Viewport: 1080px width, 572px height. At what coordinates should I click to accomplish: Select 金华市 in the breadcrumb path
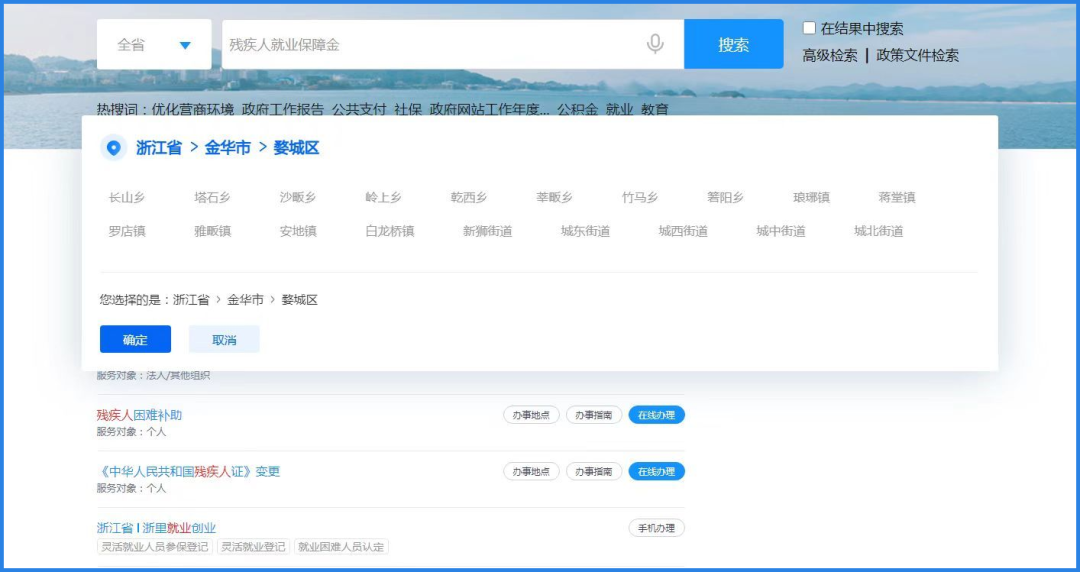(x=227, y=147)
